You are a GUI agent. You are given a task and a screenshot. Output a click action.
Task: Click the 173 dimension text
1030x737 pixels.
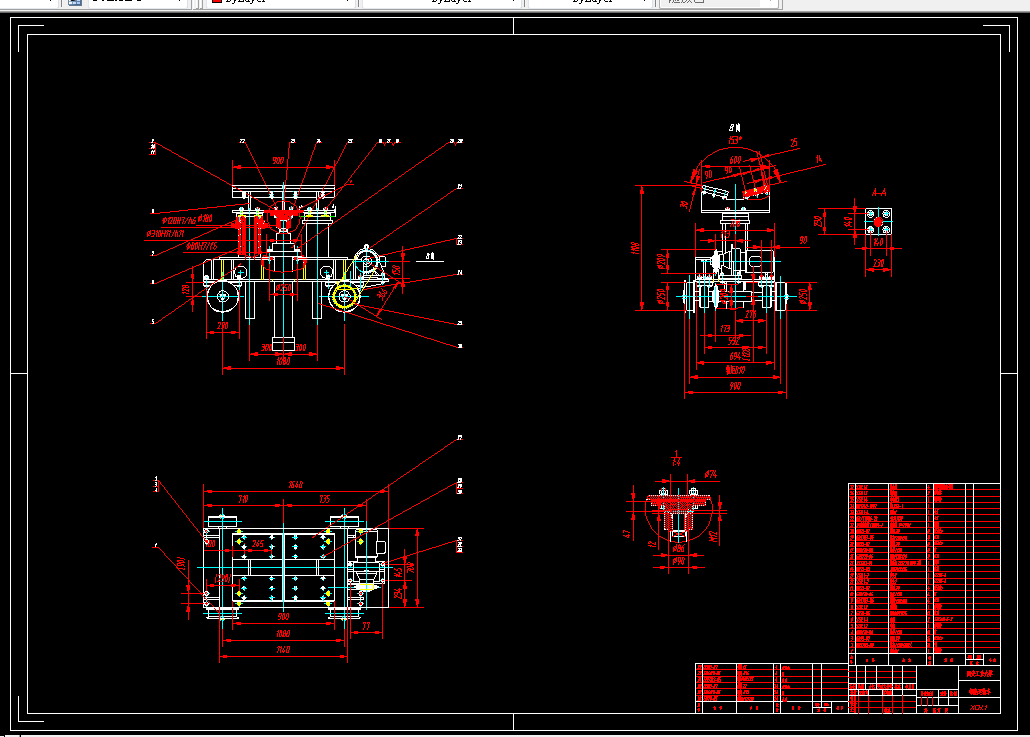(725, 328)
